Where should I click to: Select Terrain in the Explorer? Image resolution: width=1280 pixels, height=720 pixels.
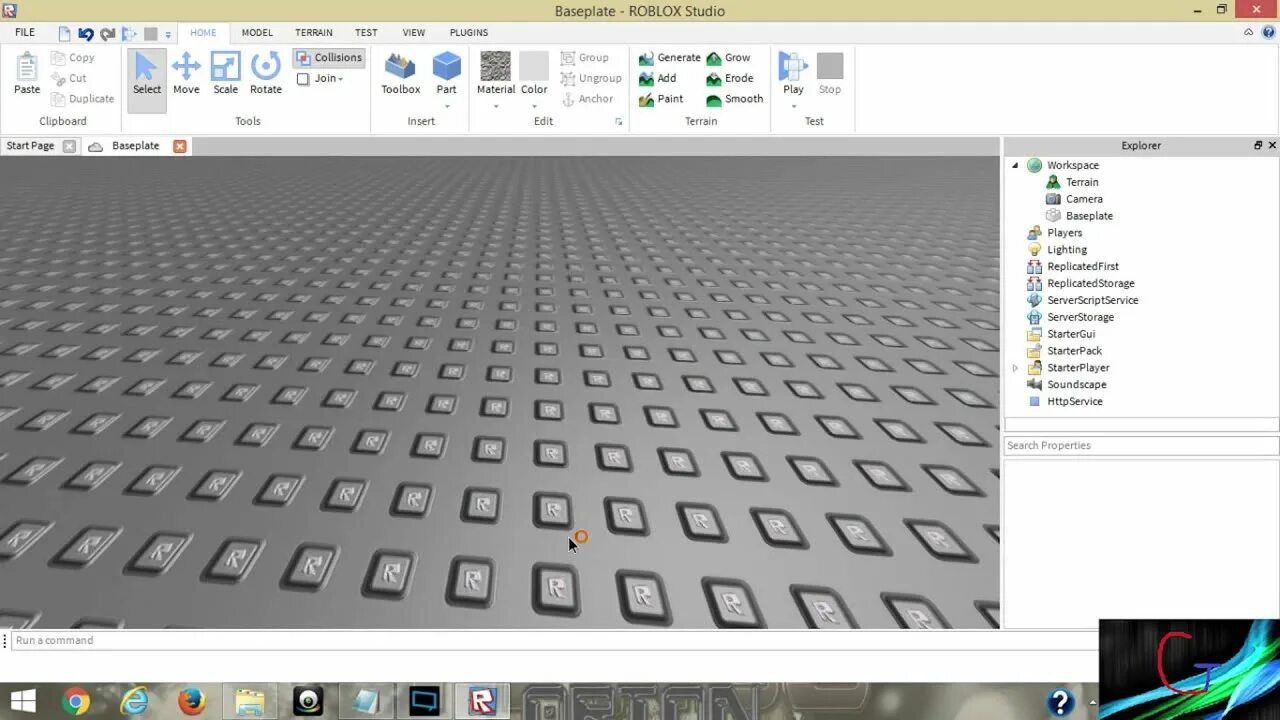point(1082,182)
